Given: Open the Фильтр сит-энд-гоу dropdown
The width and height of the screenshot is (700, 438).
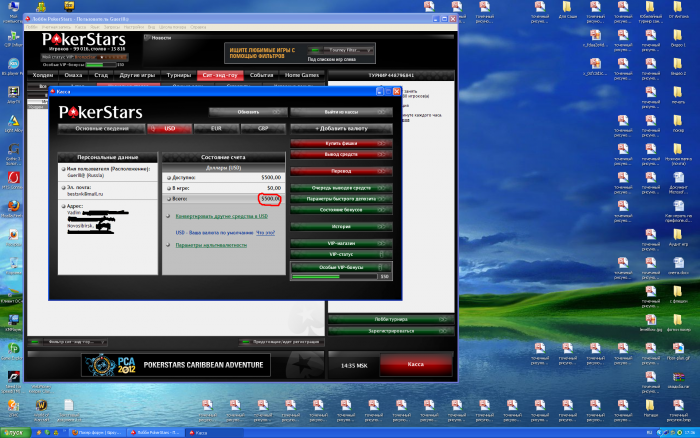Looking at the screenshot, I should [x=68, y=342].
